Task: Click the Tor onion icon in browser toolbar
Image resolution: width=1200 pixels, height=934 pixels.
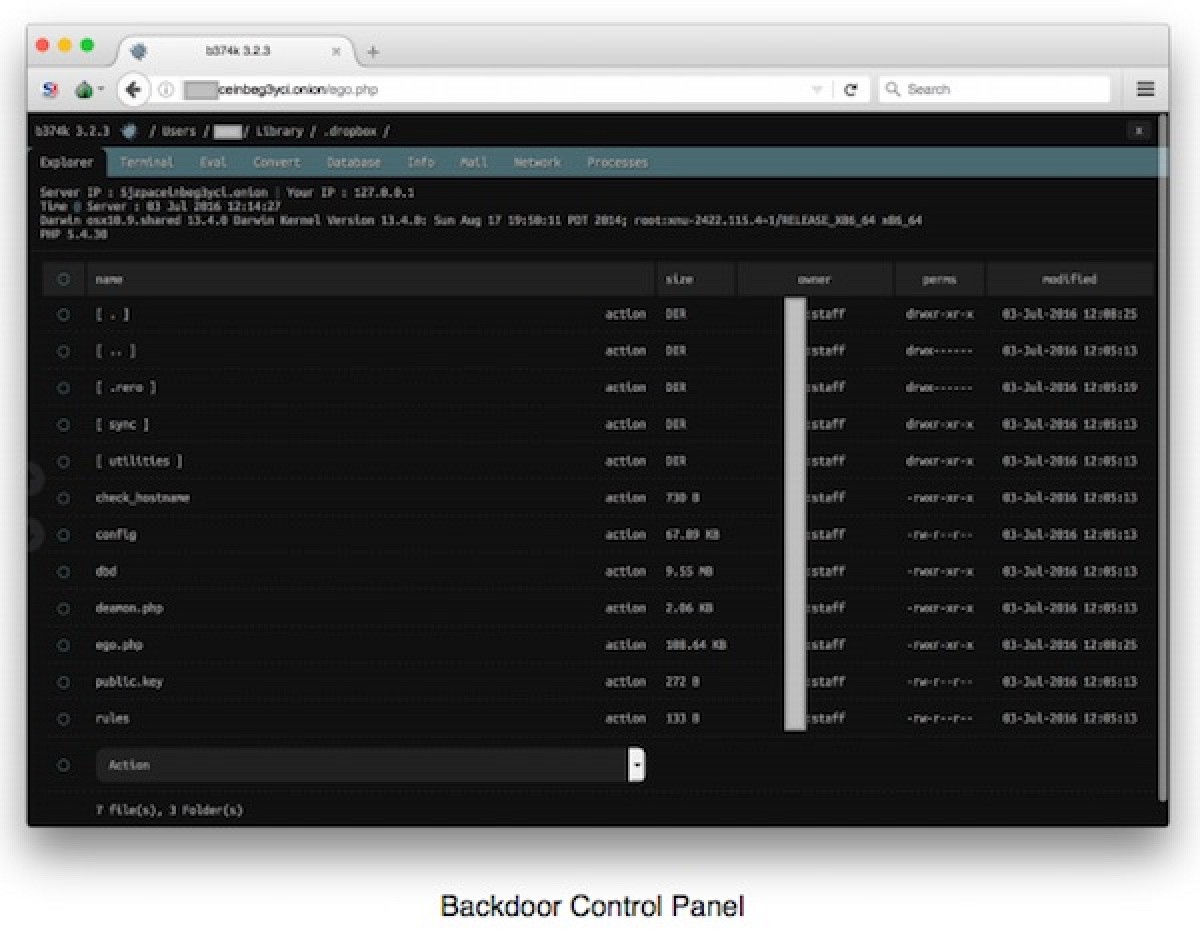Action: (84, 89)
